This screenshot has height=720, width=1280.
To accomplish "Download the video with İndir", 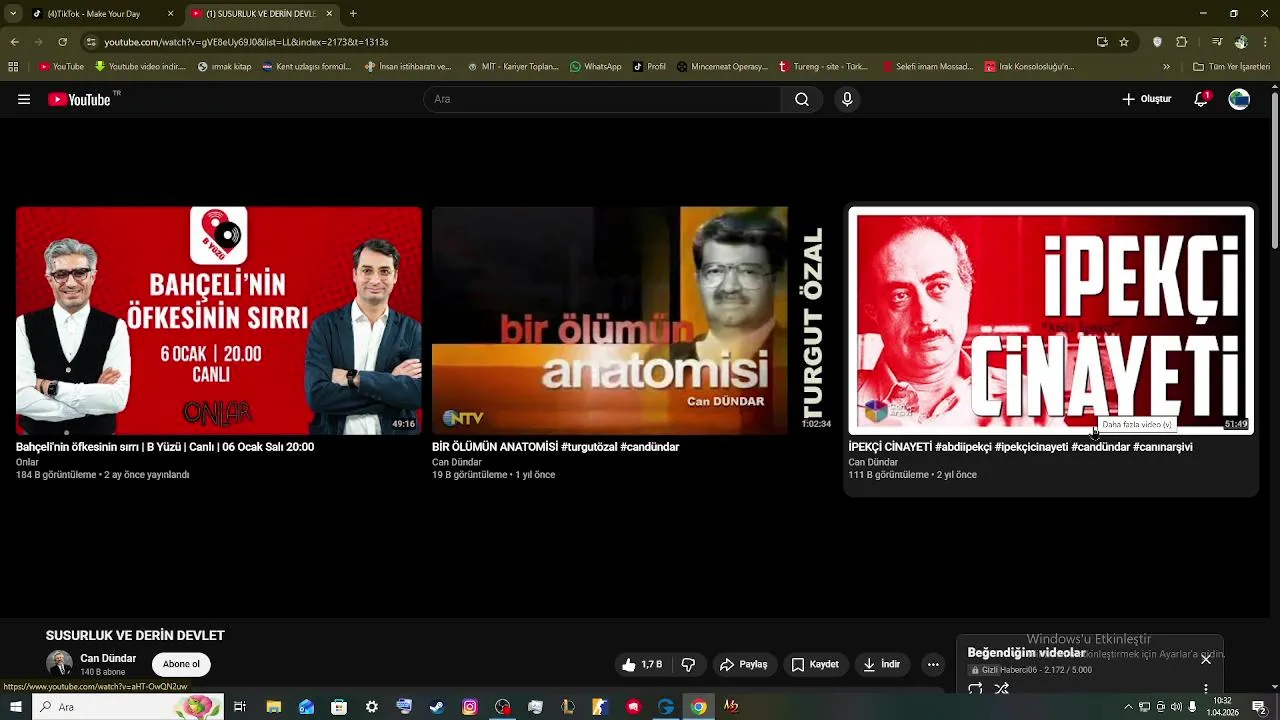I will (x=882, y=664).
